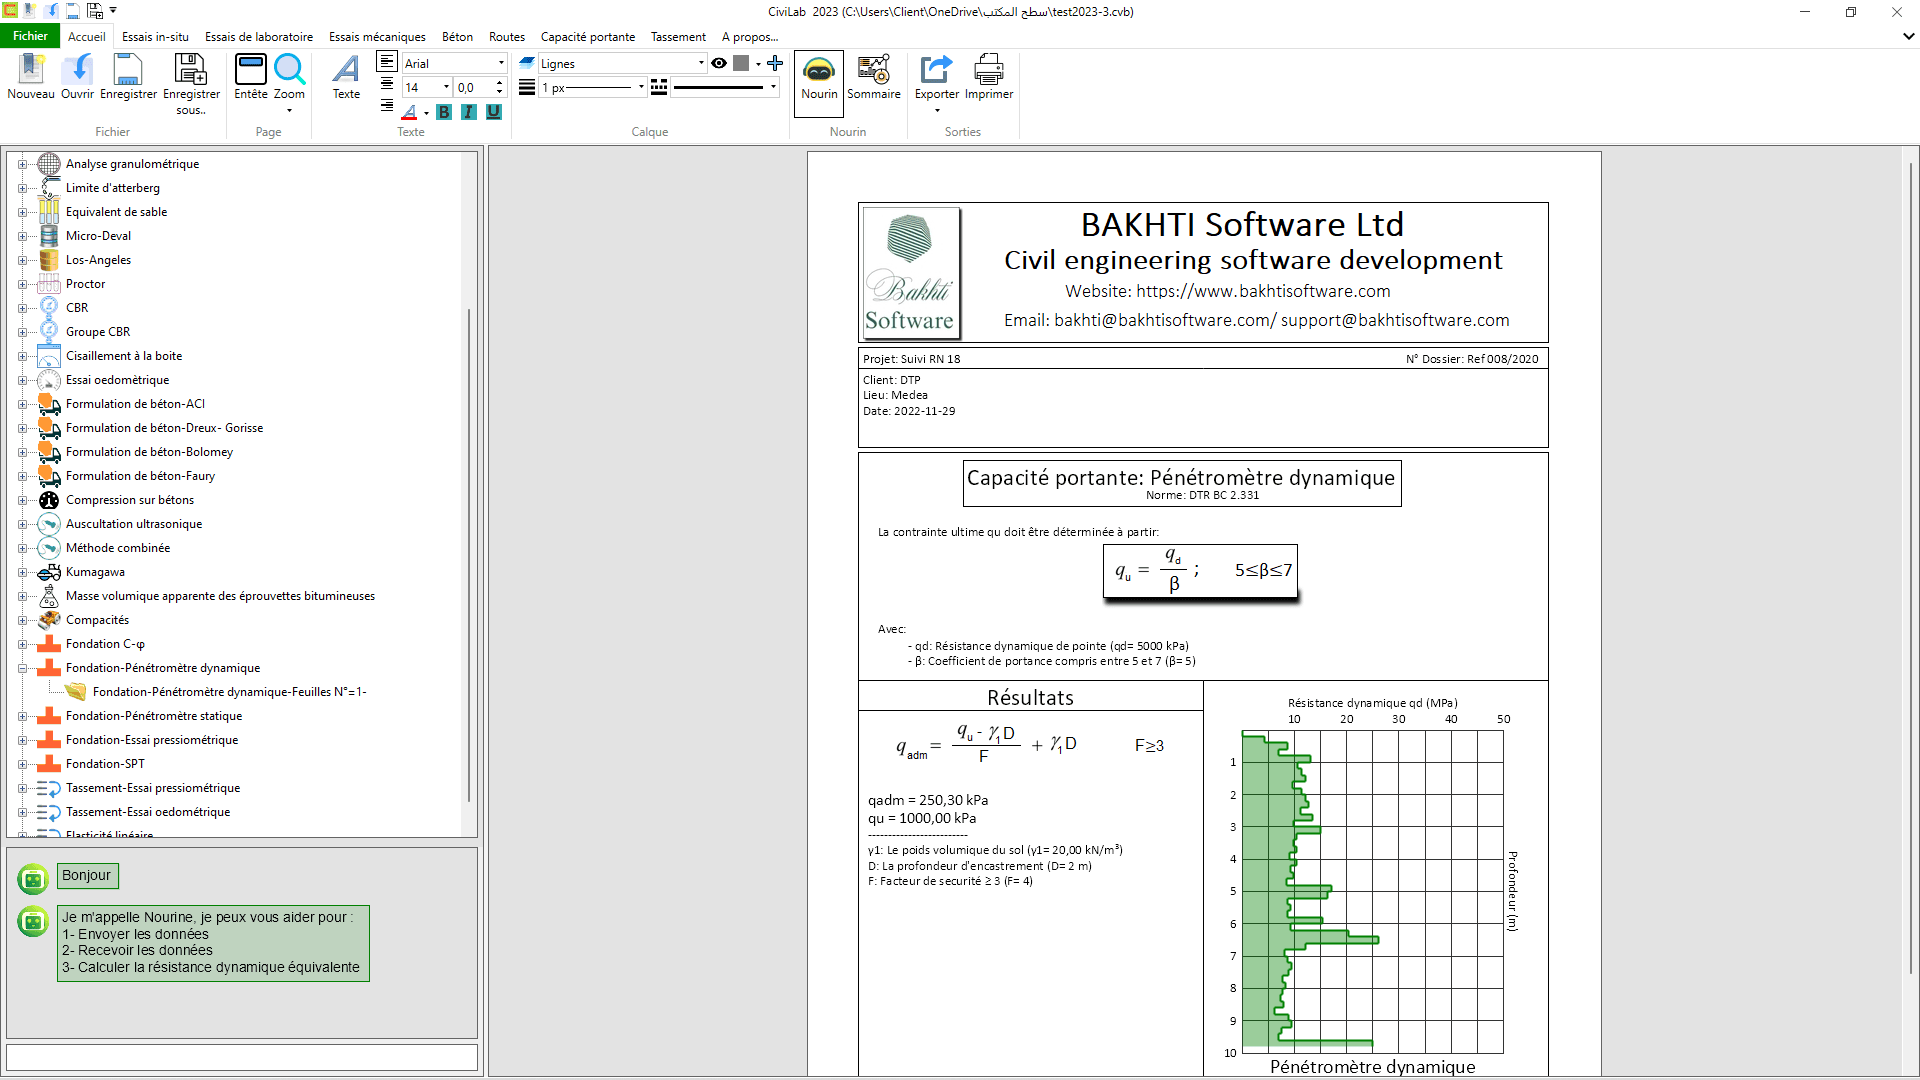Screen dimensions: 1920x1080
Task: Open the Tassement tab
Action: click(x=678, y=37)
